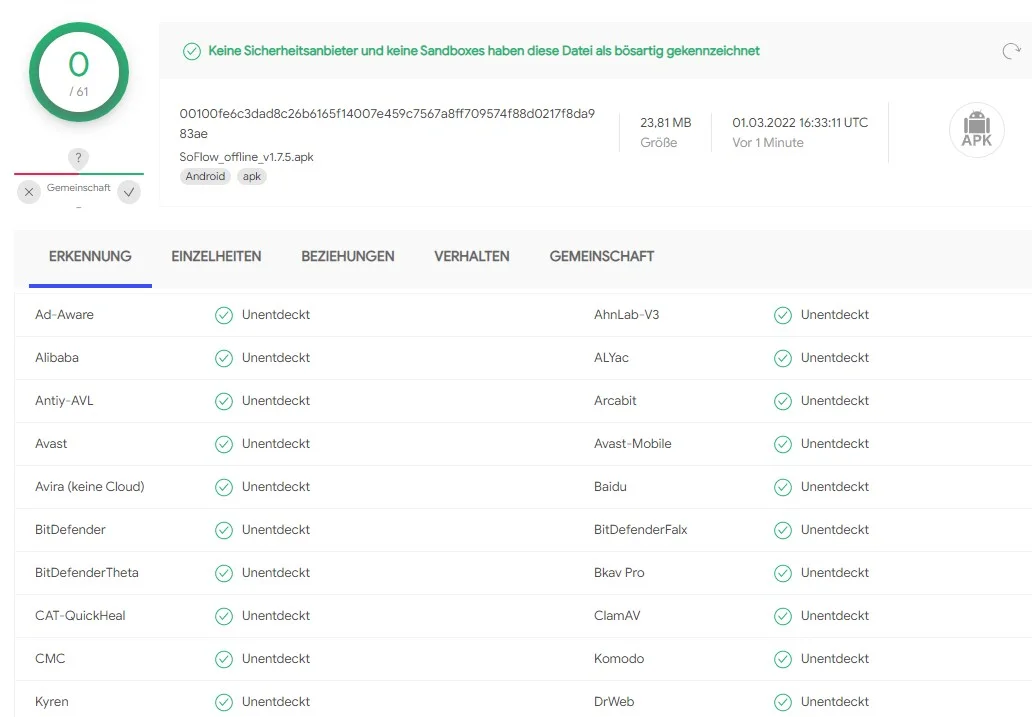Open the BEZIEHUNGEN tab
Image resolution: width=1032 pixels, height=717 pixels.
(348, 256)
